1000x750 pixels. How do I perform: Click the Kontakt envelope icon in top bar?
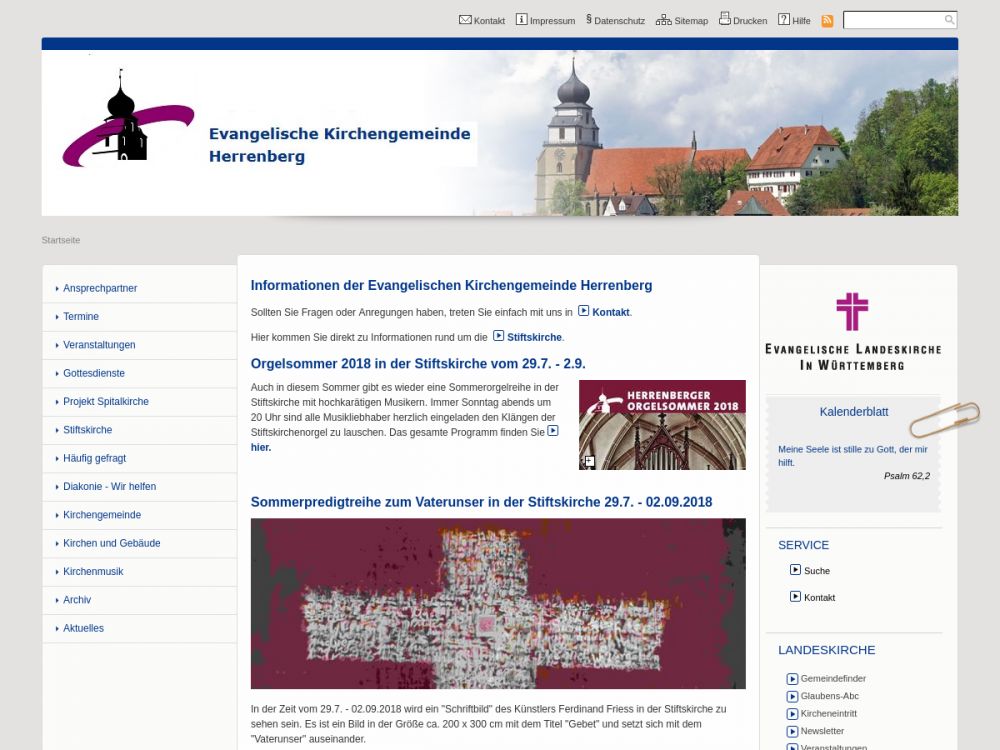(465, 20)
